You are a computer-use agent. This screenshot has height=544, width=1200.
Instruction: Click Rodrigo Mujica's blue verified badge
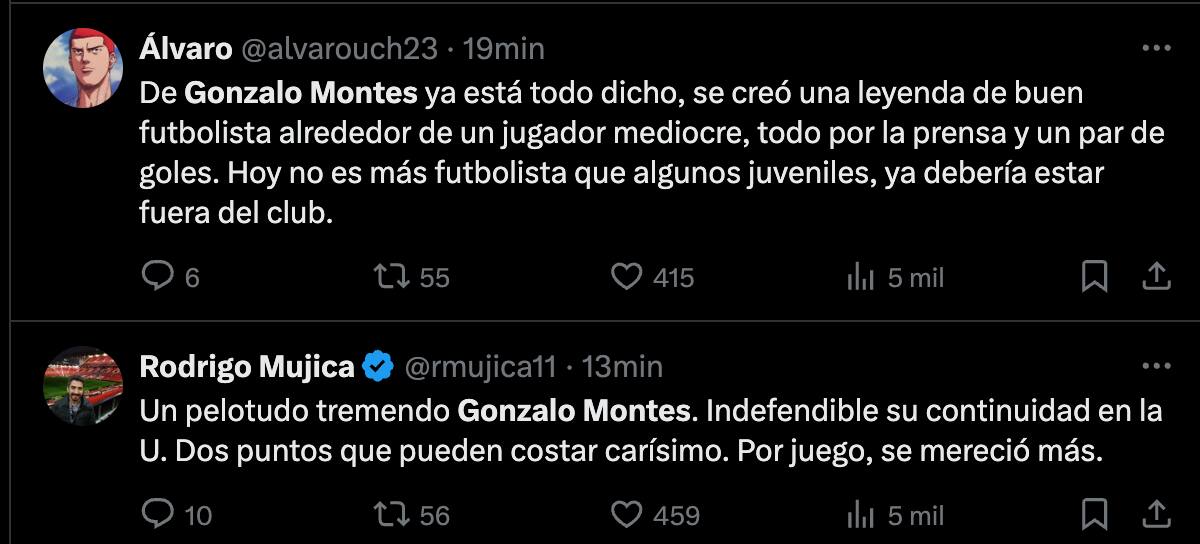point(377,367)
